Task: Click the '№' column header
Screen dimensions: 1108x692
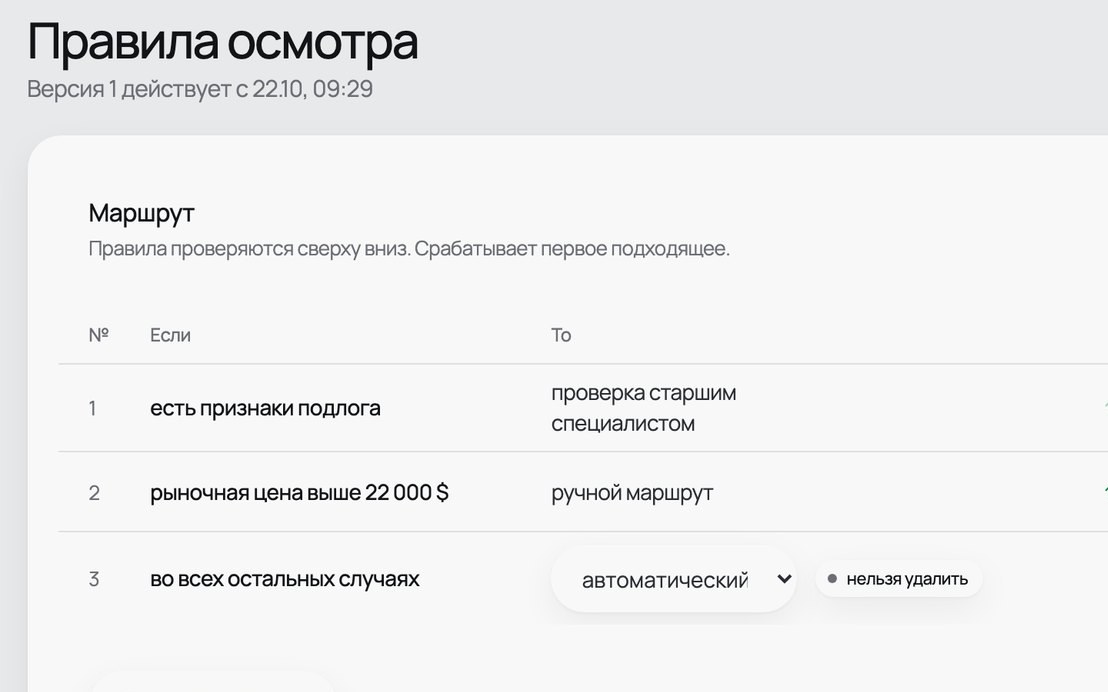Action: coord(99,334)
